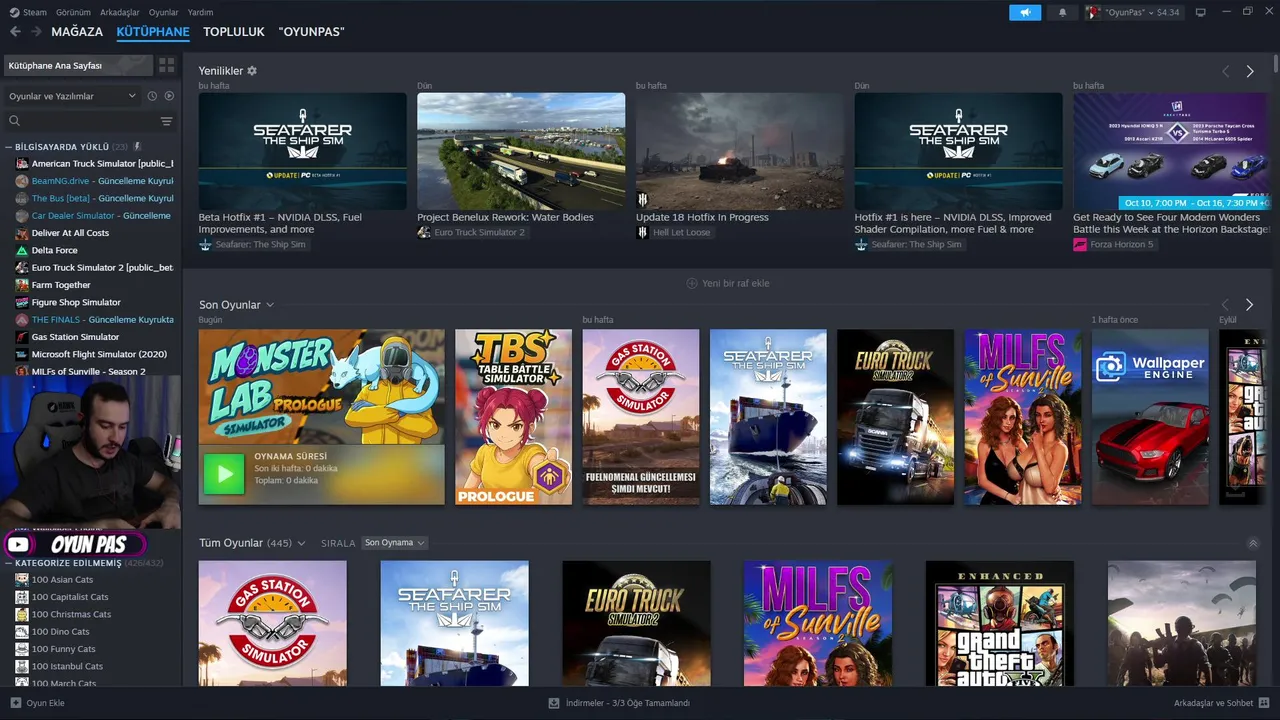Open Grand Theft Auto Enhanced cover in Tüm Oyunlar
The width and height of the screenshot is (1280, 720).
(999, 623)
